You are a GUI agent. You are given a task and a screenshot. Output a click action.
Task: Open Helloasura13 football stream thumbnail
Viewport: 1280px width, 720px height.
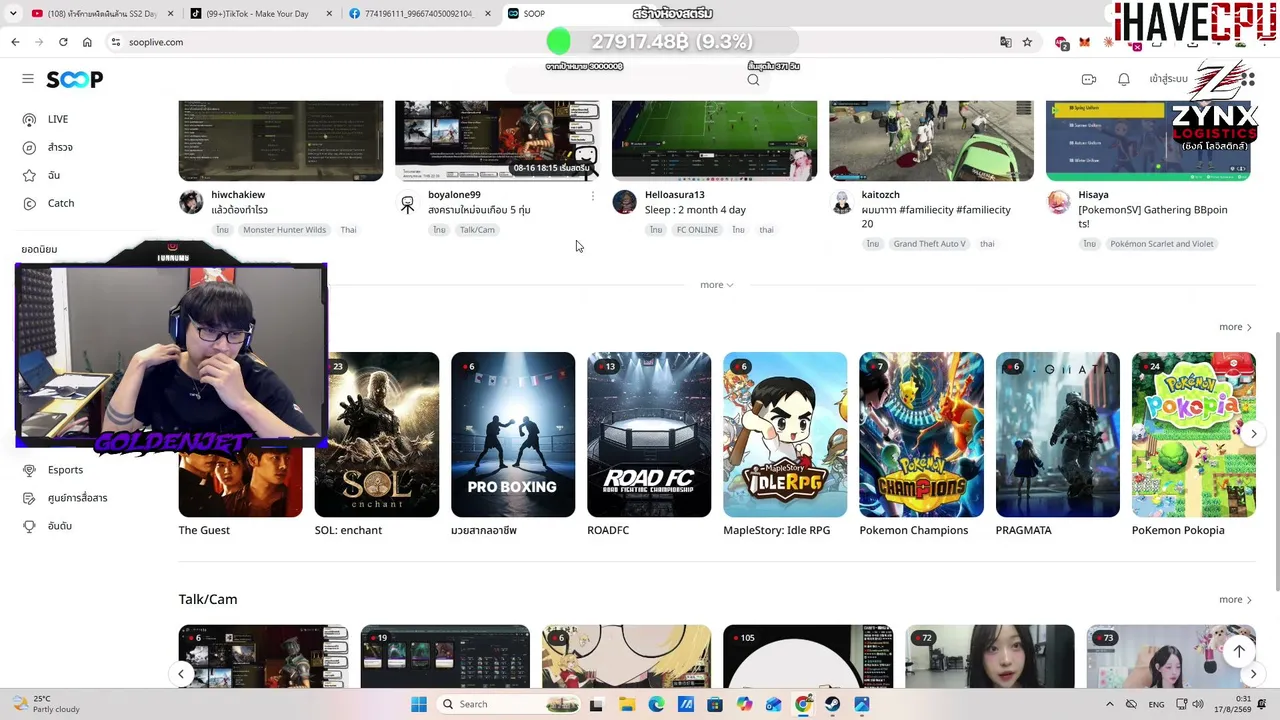click(x=714, y=140)
